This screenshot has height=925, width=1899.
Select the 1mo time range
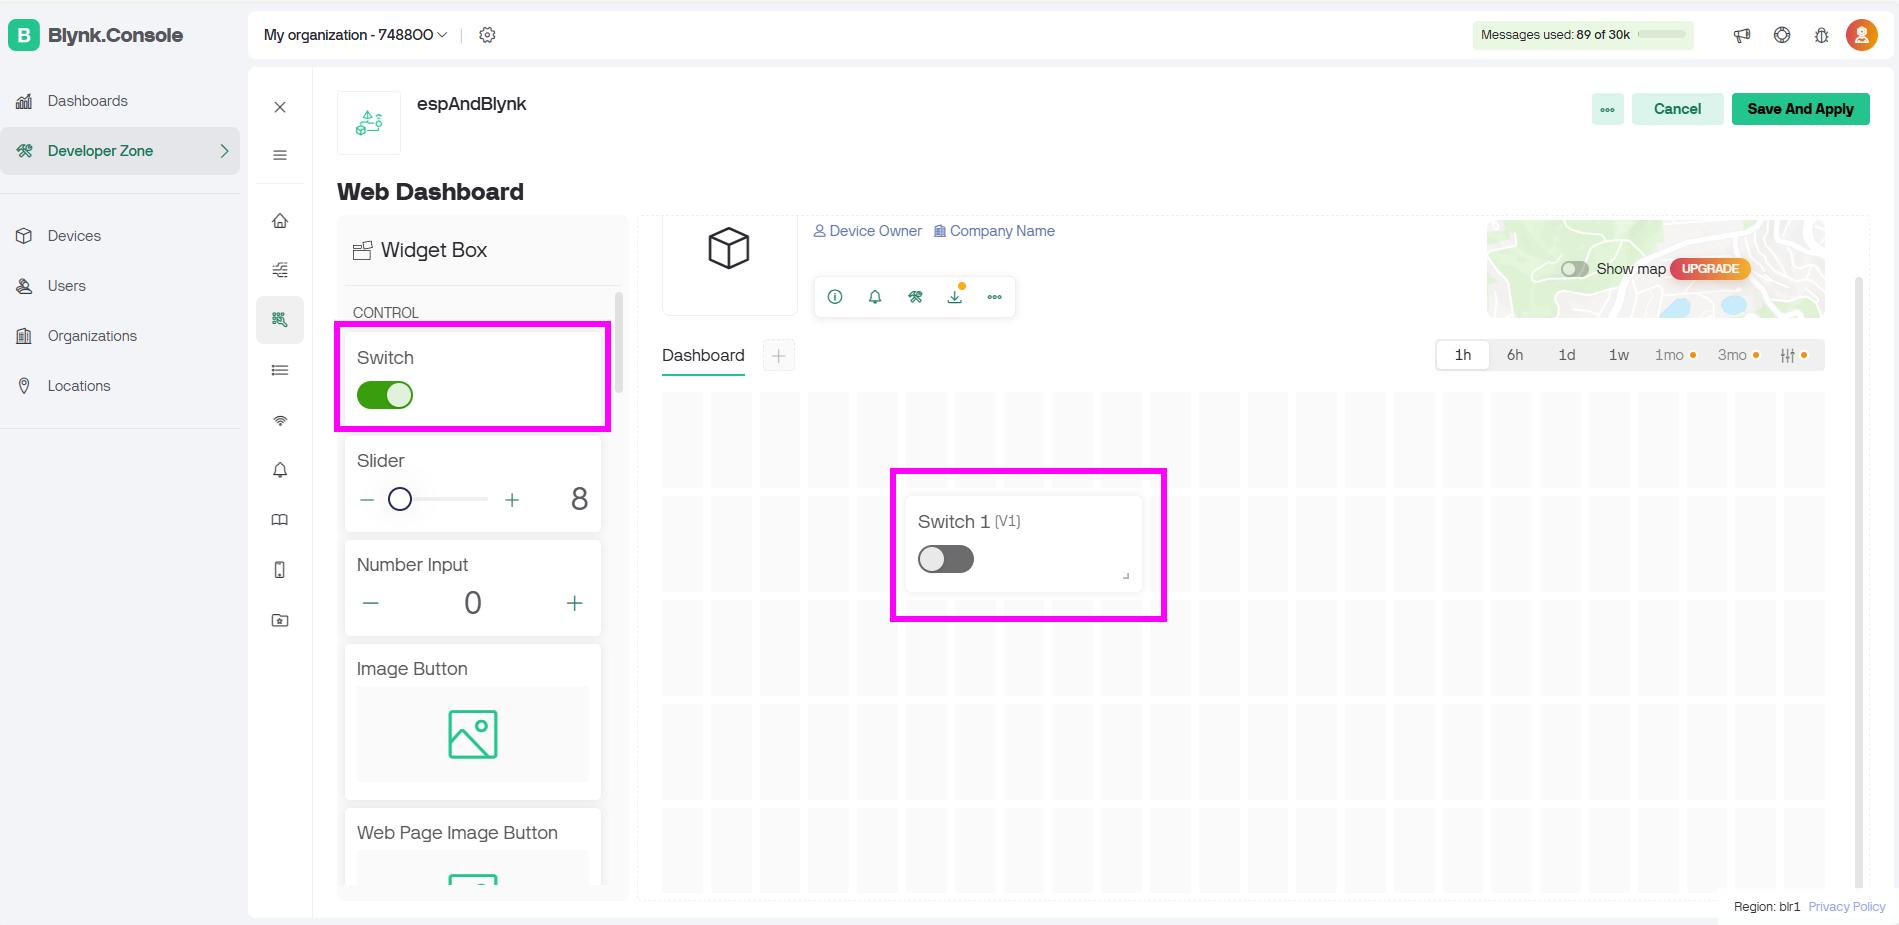[1675, 355]
